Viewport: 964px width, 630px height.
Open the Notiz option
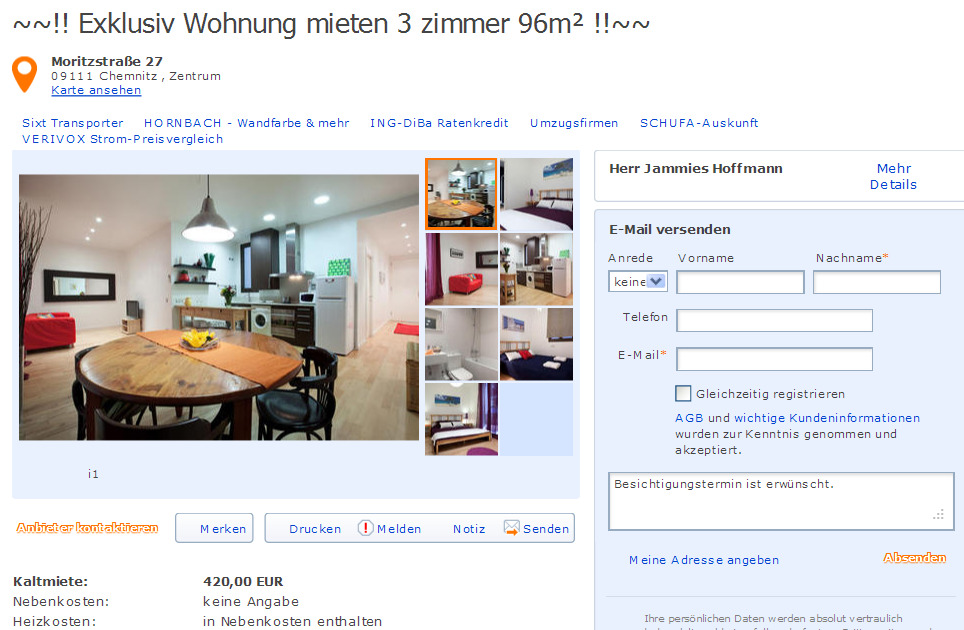click(469, 529)
